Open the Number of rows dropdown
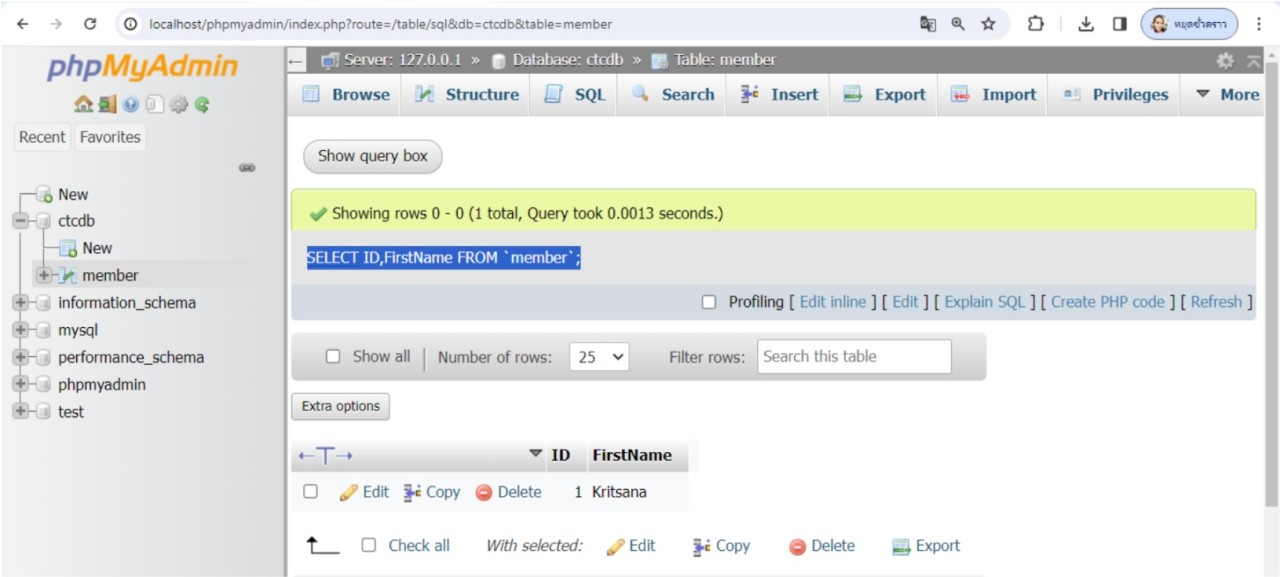This screenshot has width=1280, height=577. (598, 357)
